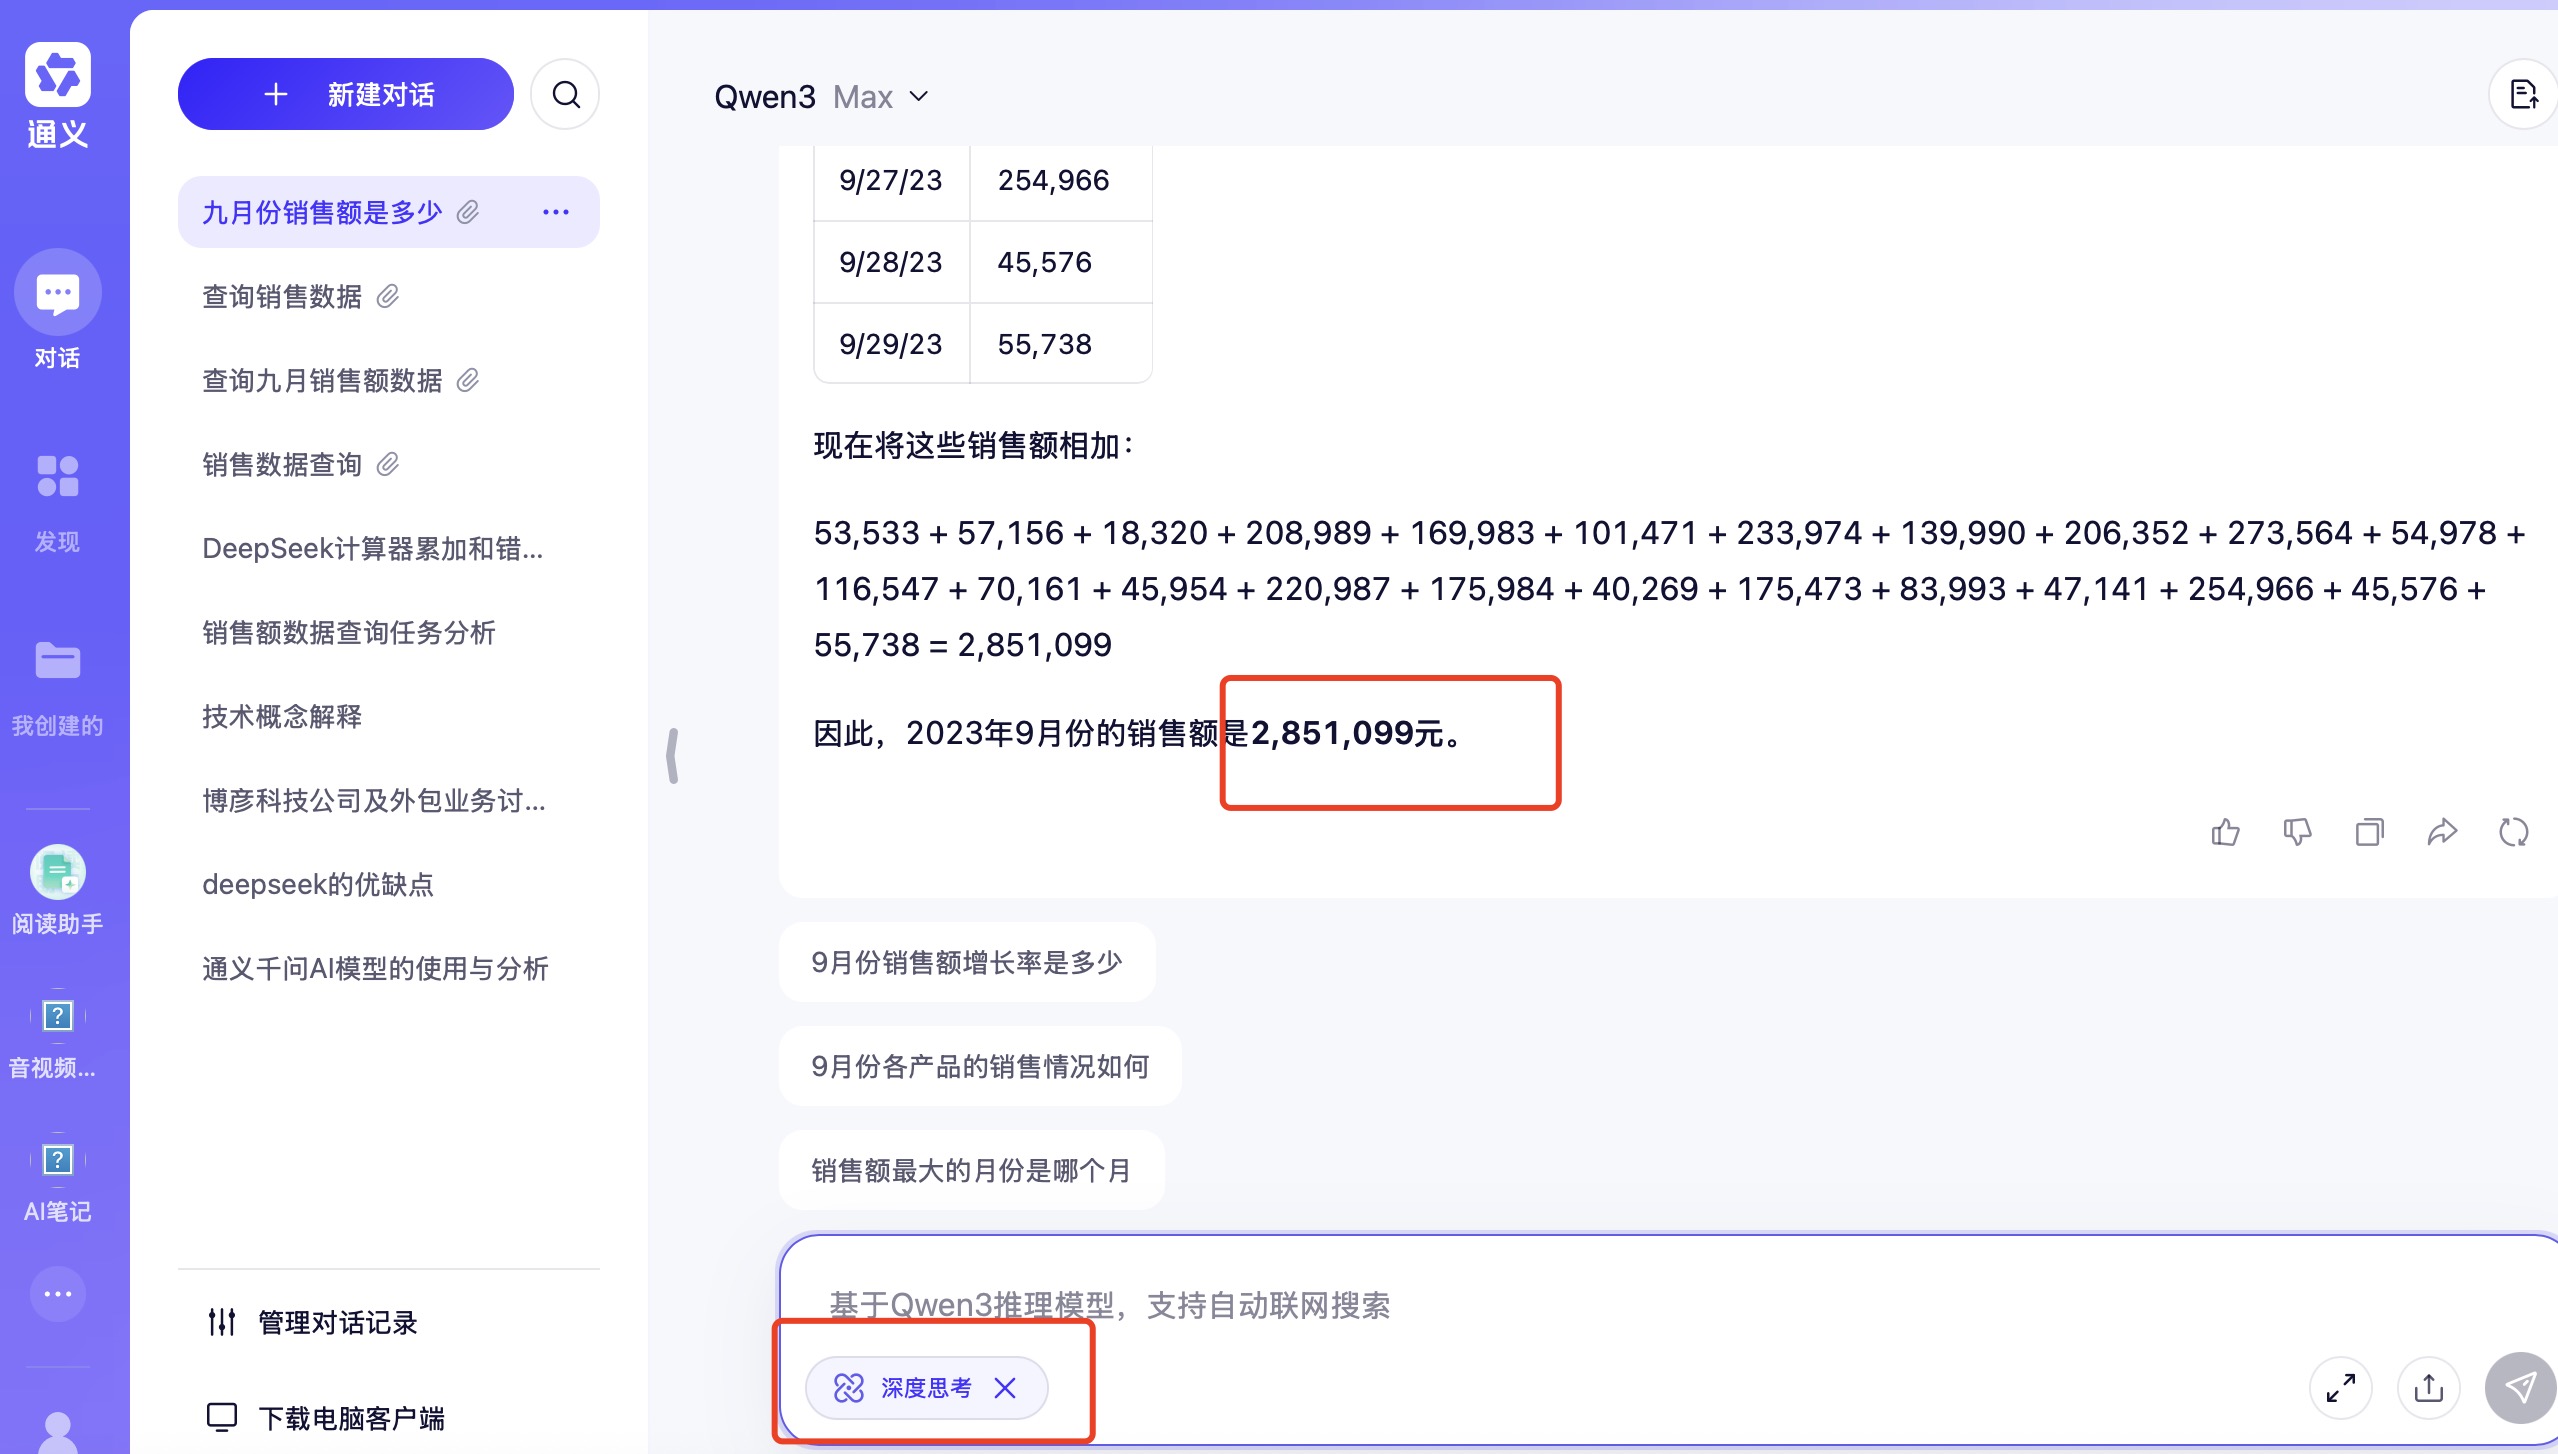Click the search conversations magnifier icon
The image size is (2558, 1454).
(566, 95)
